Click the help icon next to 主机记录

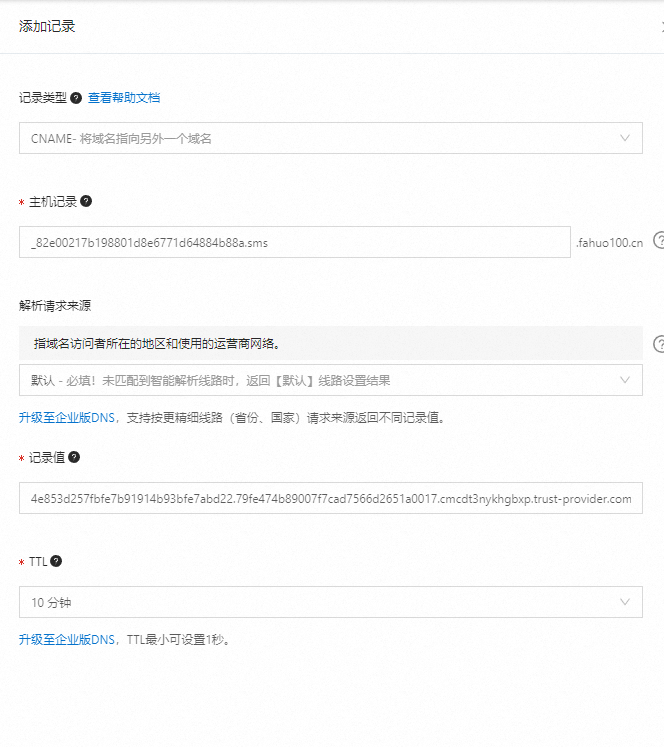coord(86,201)
